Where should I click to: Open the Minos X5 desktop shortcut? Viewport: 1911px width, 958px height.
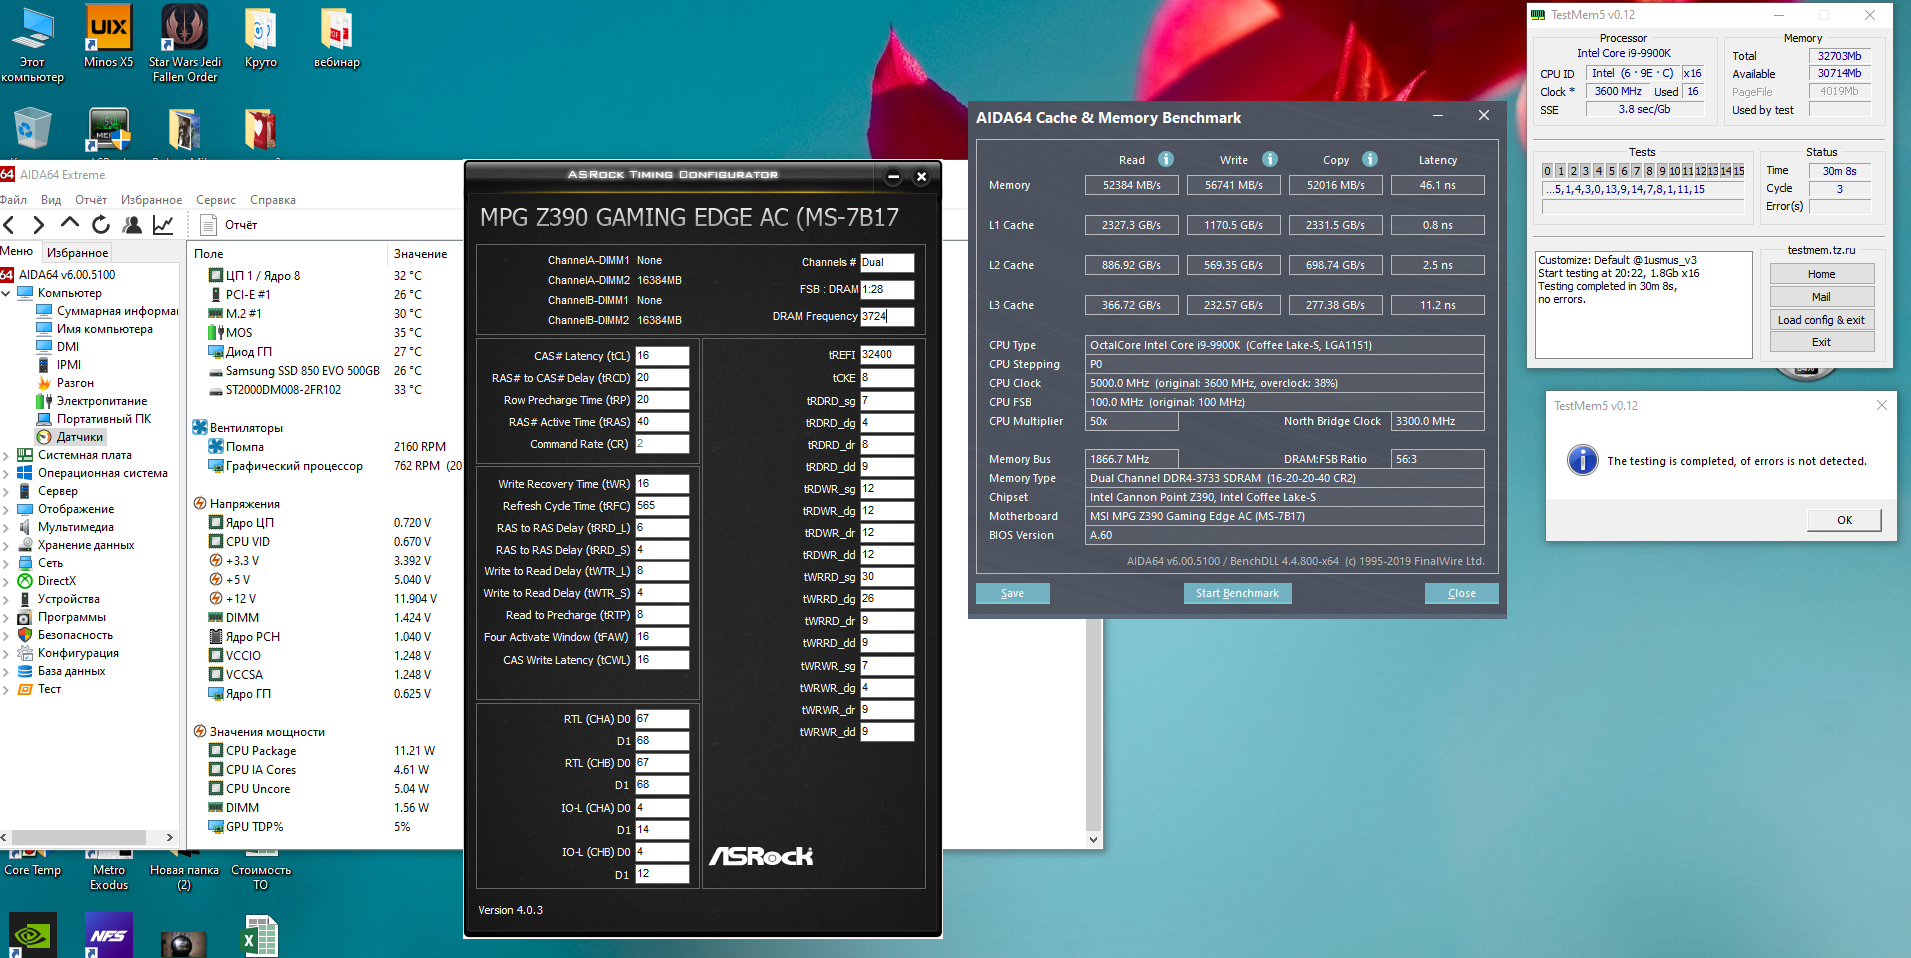[108, 37]
